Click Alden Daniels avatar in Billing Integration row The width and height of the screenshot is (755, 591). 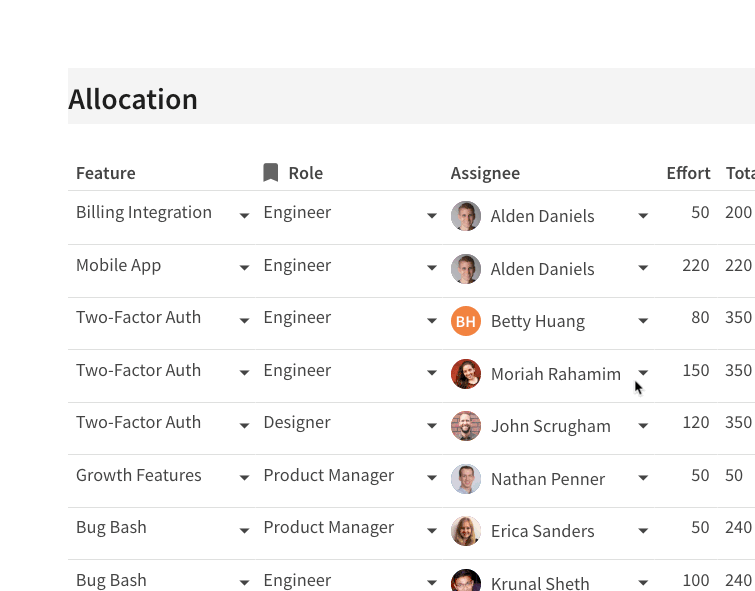(x=466, y=216)
